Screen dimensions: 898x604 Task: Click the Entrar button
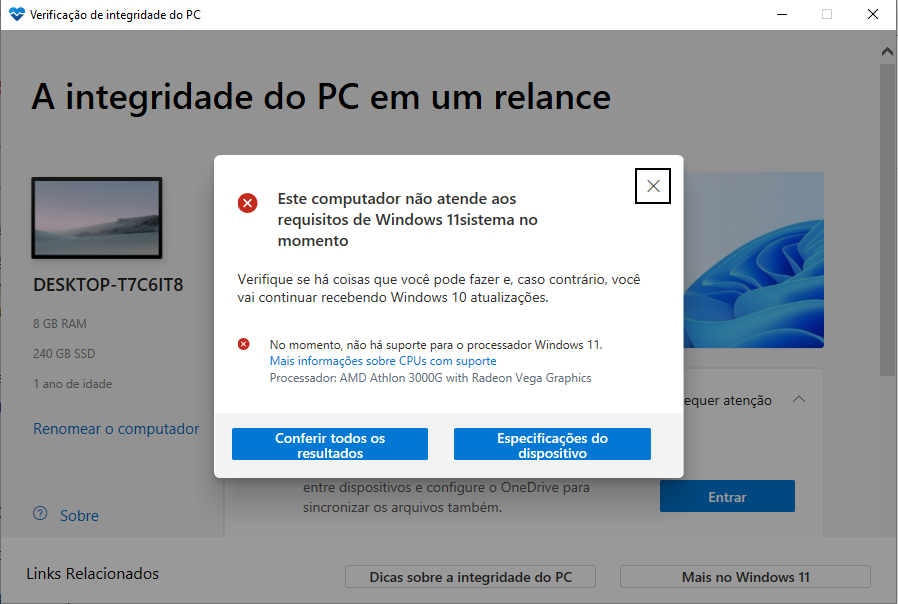(x=727, y=496)
